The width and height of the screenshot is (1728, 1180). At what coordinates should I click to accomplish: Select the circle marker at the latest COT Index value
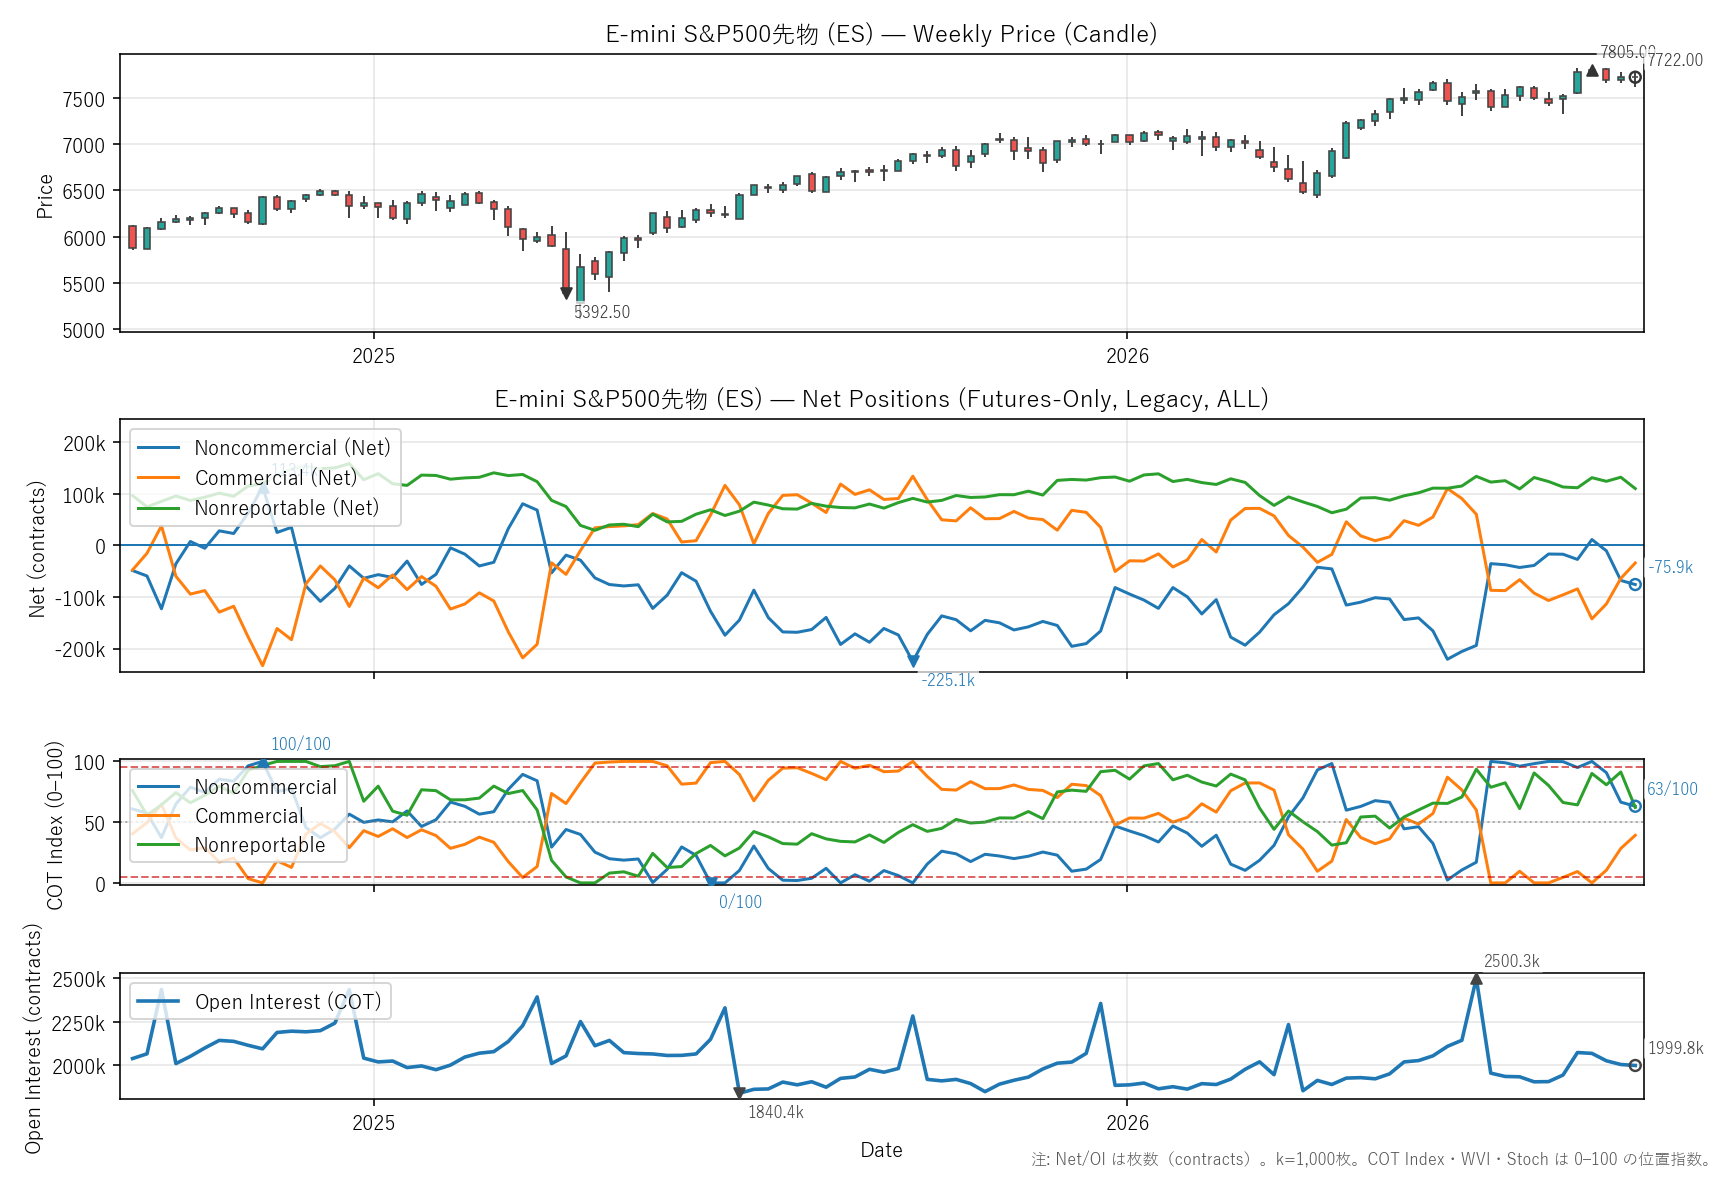pyautogui.click(x=1635, y=806)
